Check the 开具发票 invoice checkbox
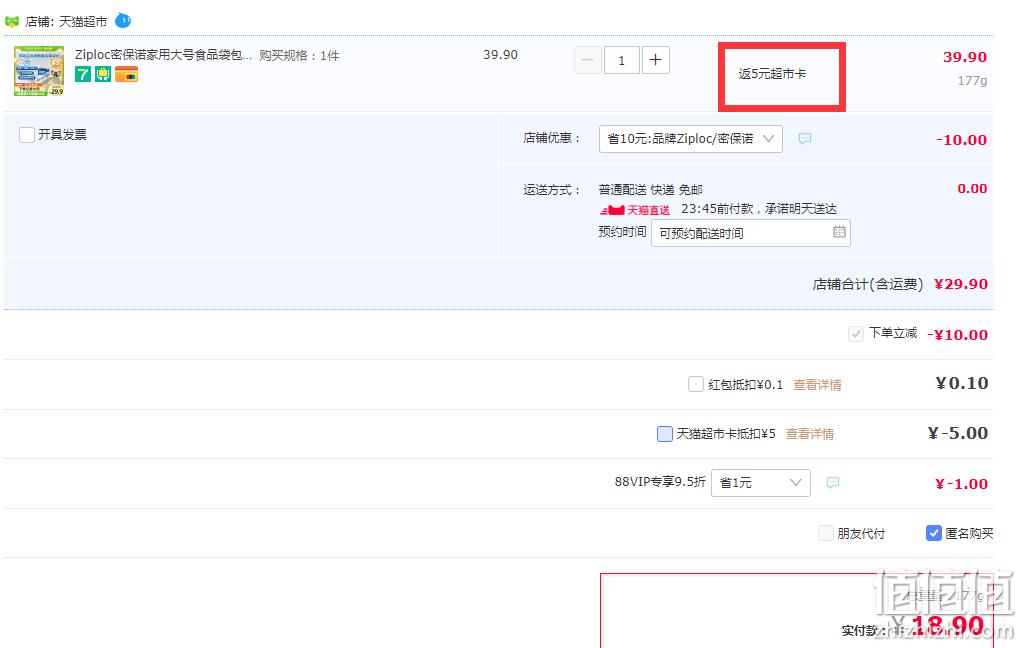The width and height of the screenshot is (1023, 648). [27, 135]
